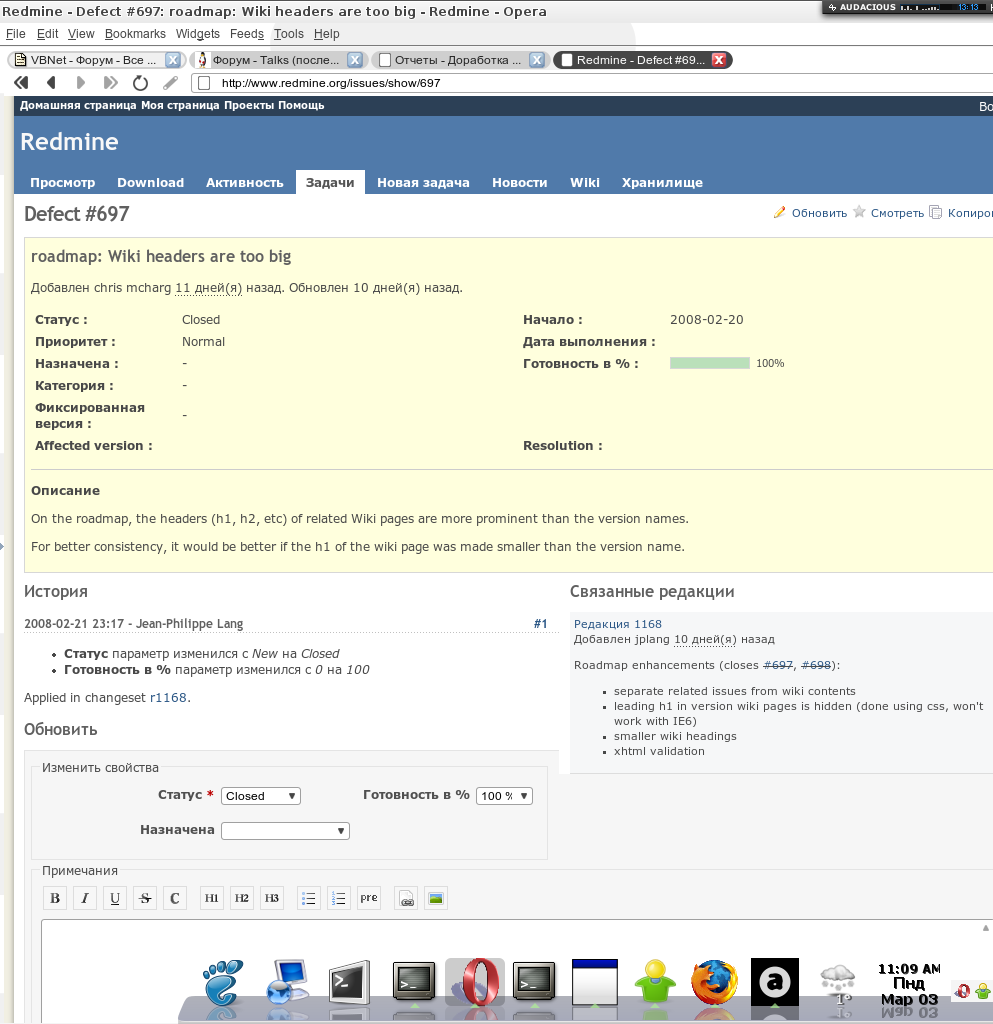Click the Opera icon in dock
993x1024 pixels.
(x=476, y=982)
